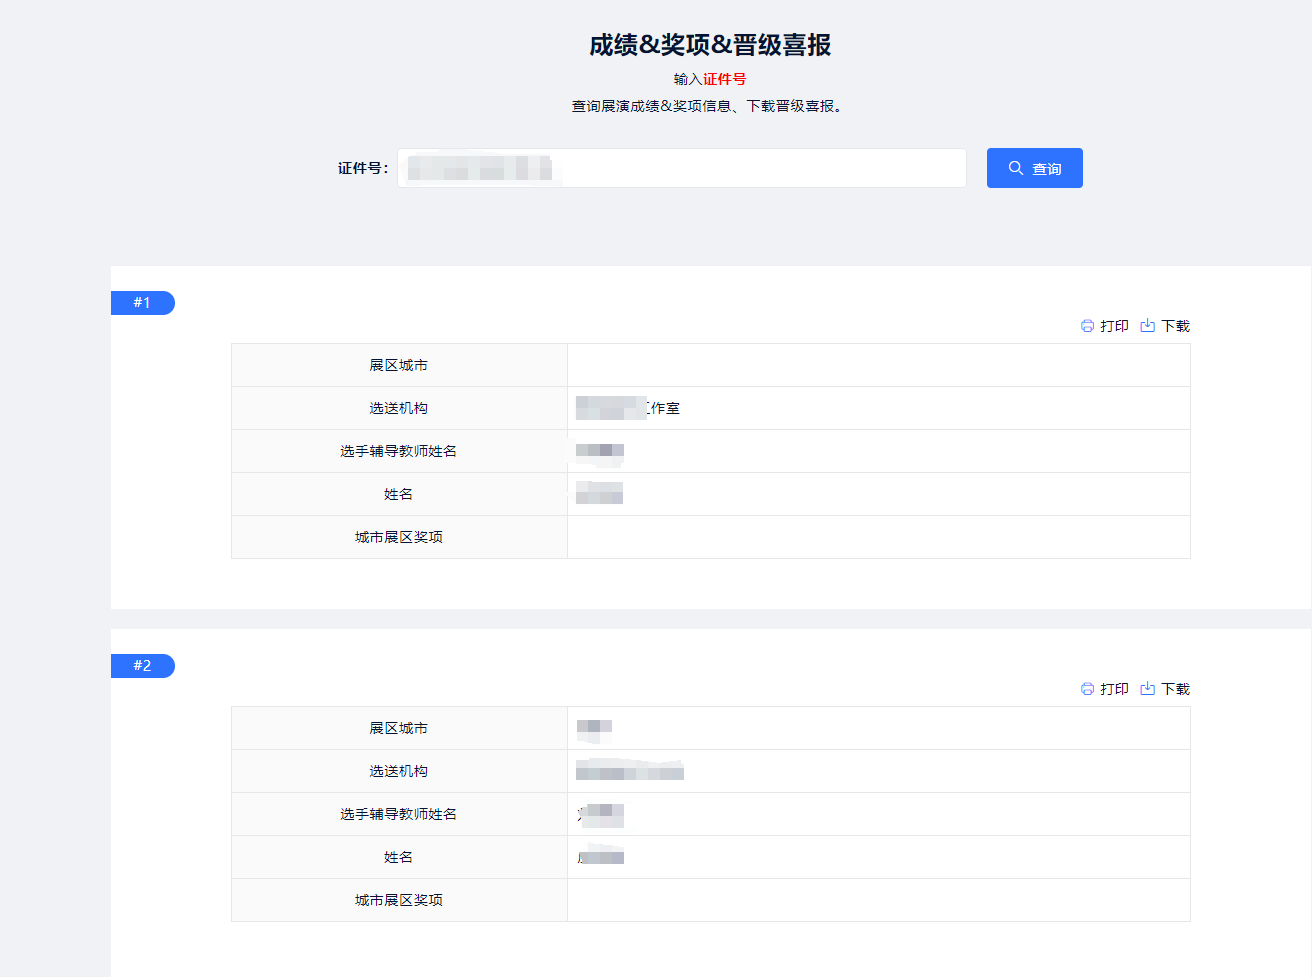Image resolution: width=1312 pixels, height=977 pixels.
Task: Click the magnifier icon in 查询 button
Action: click(x=1015, y=168)
